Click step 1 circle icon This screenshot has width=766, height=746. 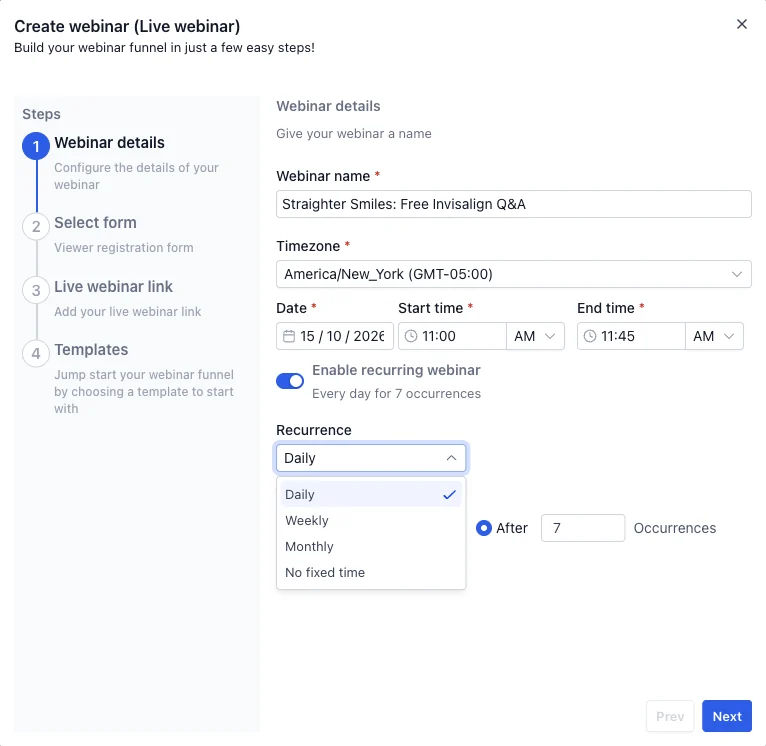pyautogui.click(x=36, y=146)
